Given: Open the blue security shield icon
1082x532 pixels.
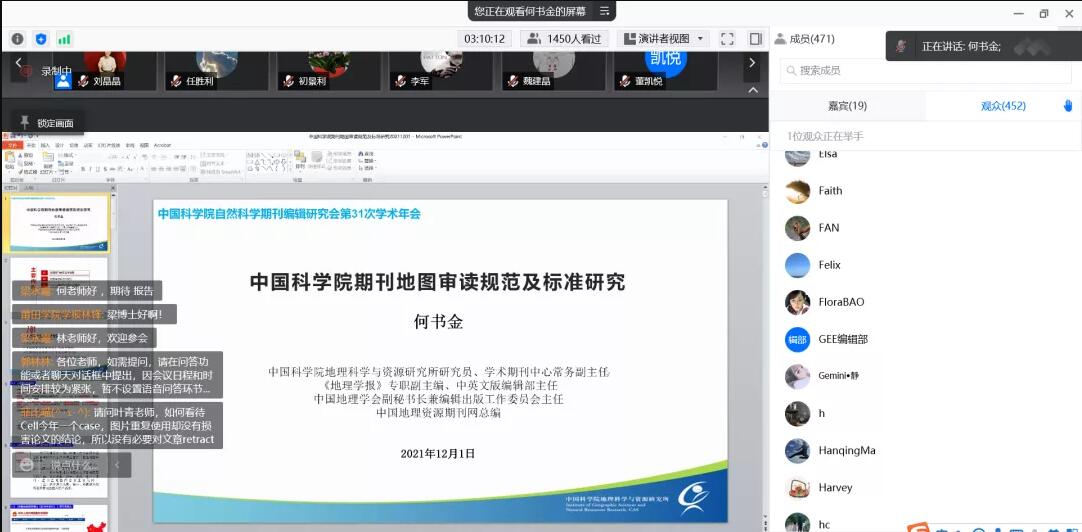Looking at the screenshot, I should 41,39.
